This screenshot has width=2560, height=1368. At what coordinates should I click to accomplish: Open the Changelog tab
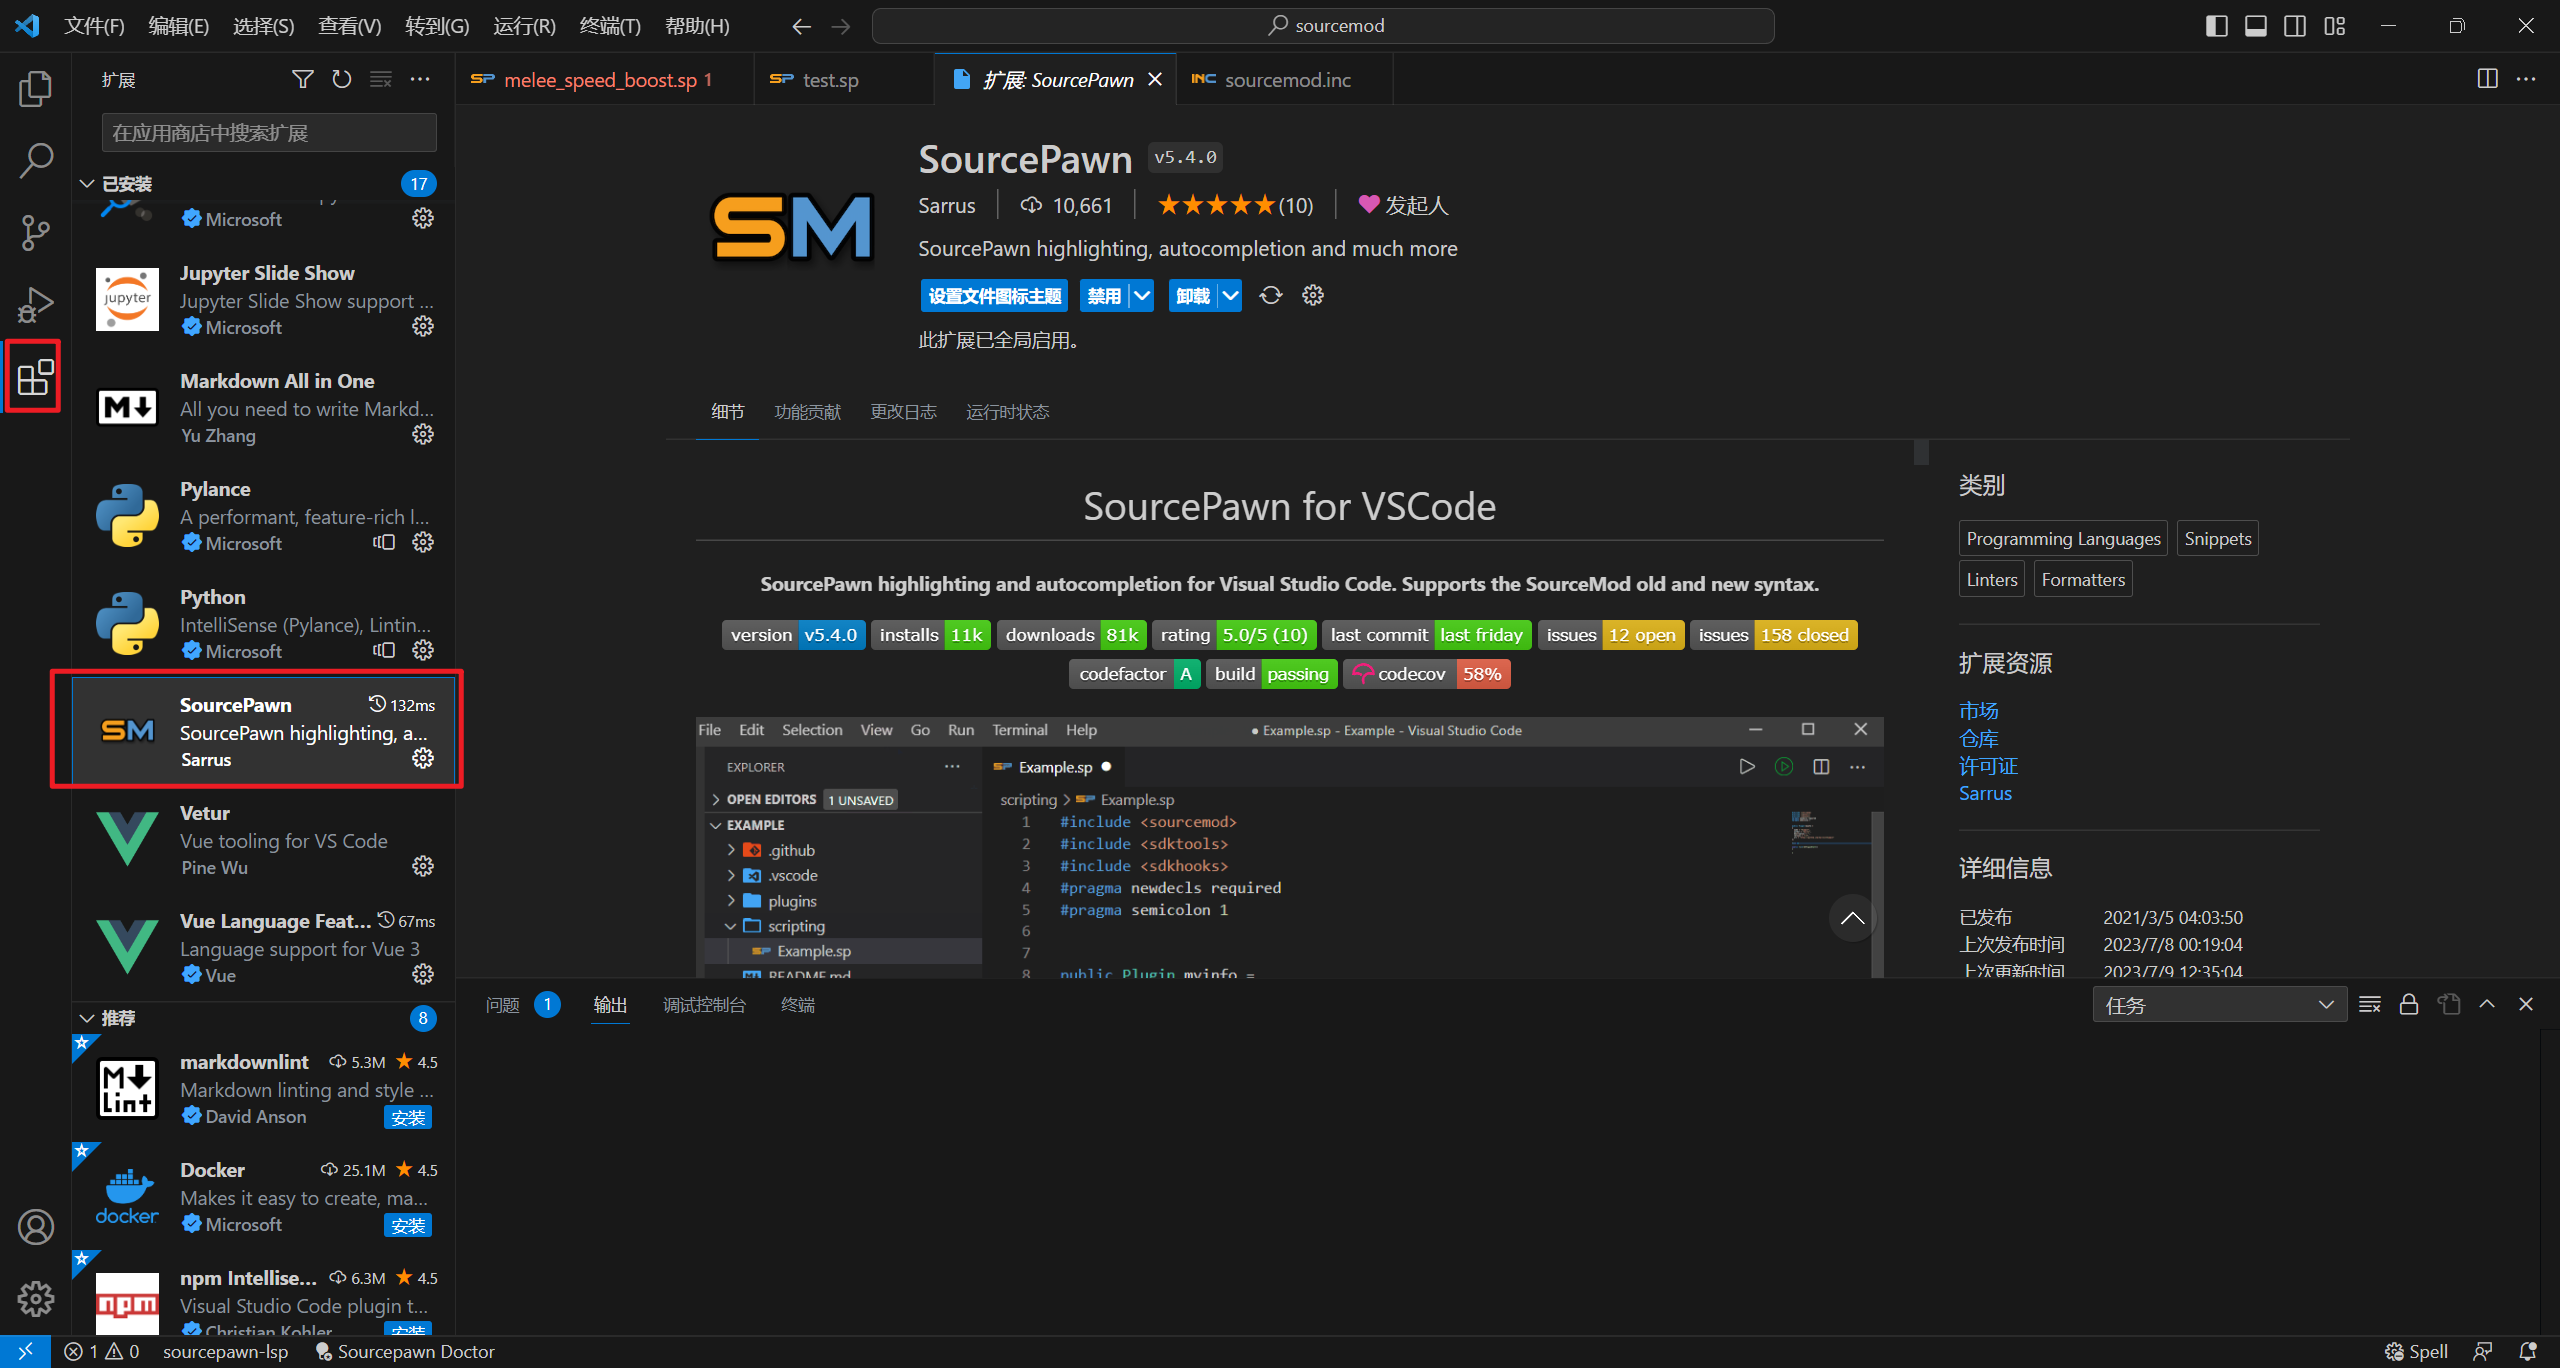pyautogui.click(x=903, y=412)
